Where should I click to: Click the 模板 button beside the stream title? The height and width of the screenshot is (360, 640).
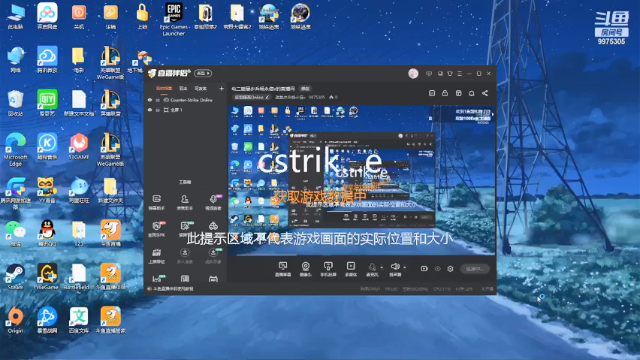click(305, 89)
